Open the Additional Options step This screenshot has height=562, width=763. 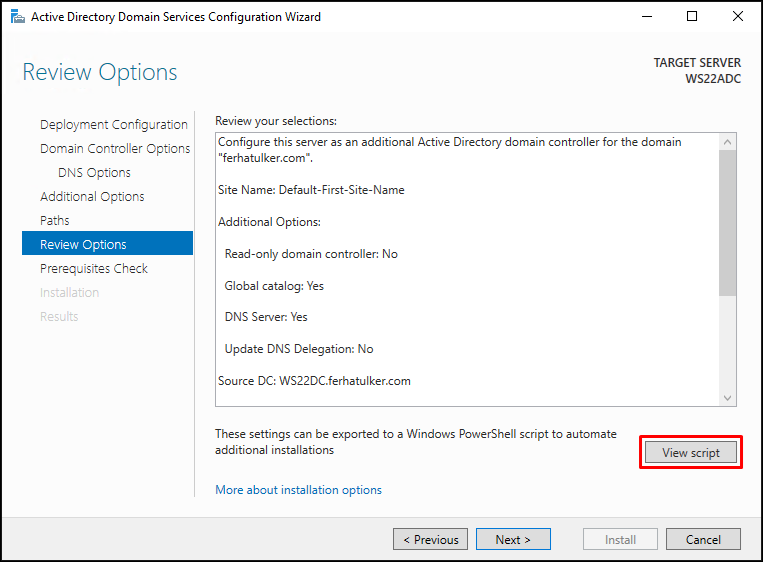pos(92,197)
